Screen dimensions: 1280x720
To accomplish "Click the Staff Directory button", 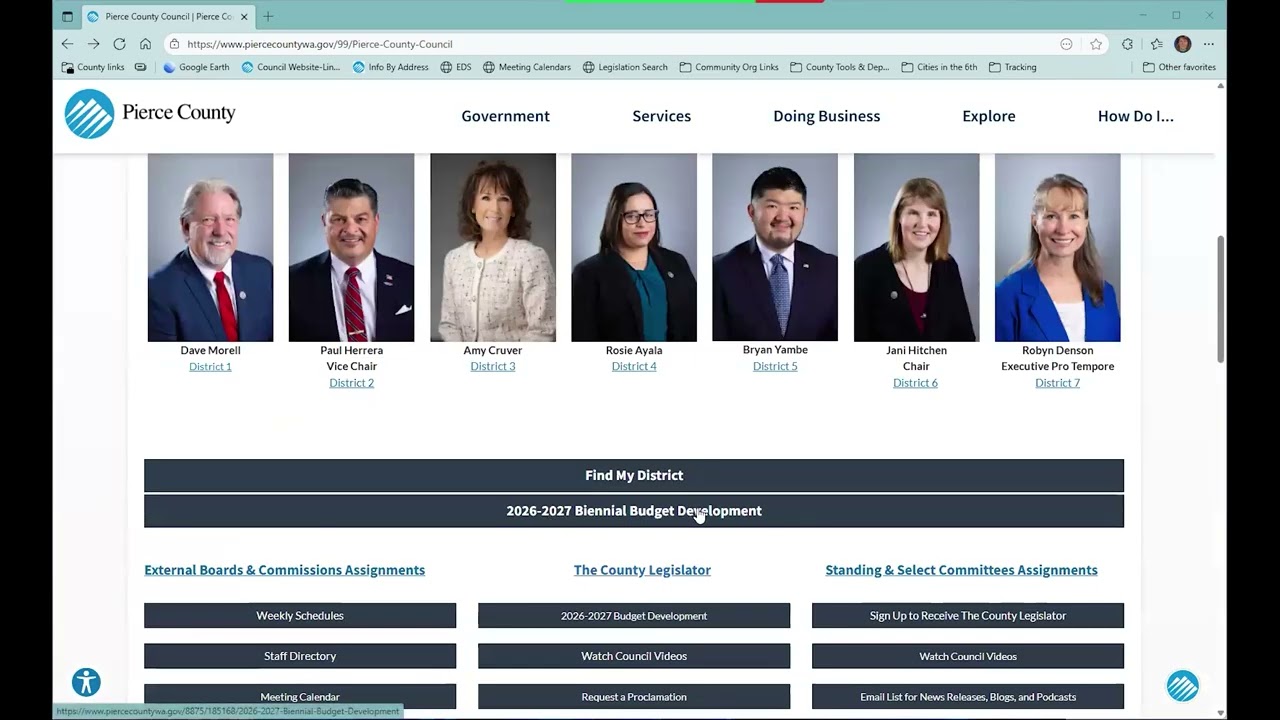I will tap(300, 656).
